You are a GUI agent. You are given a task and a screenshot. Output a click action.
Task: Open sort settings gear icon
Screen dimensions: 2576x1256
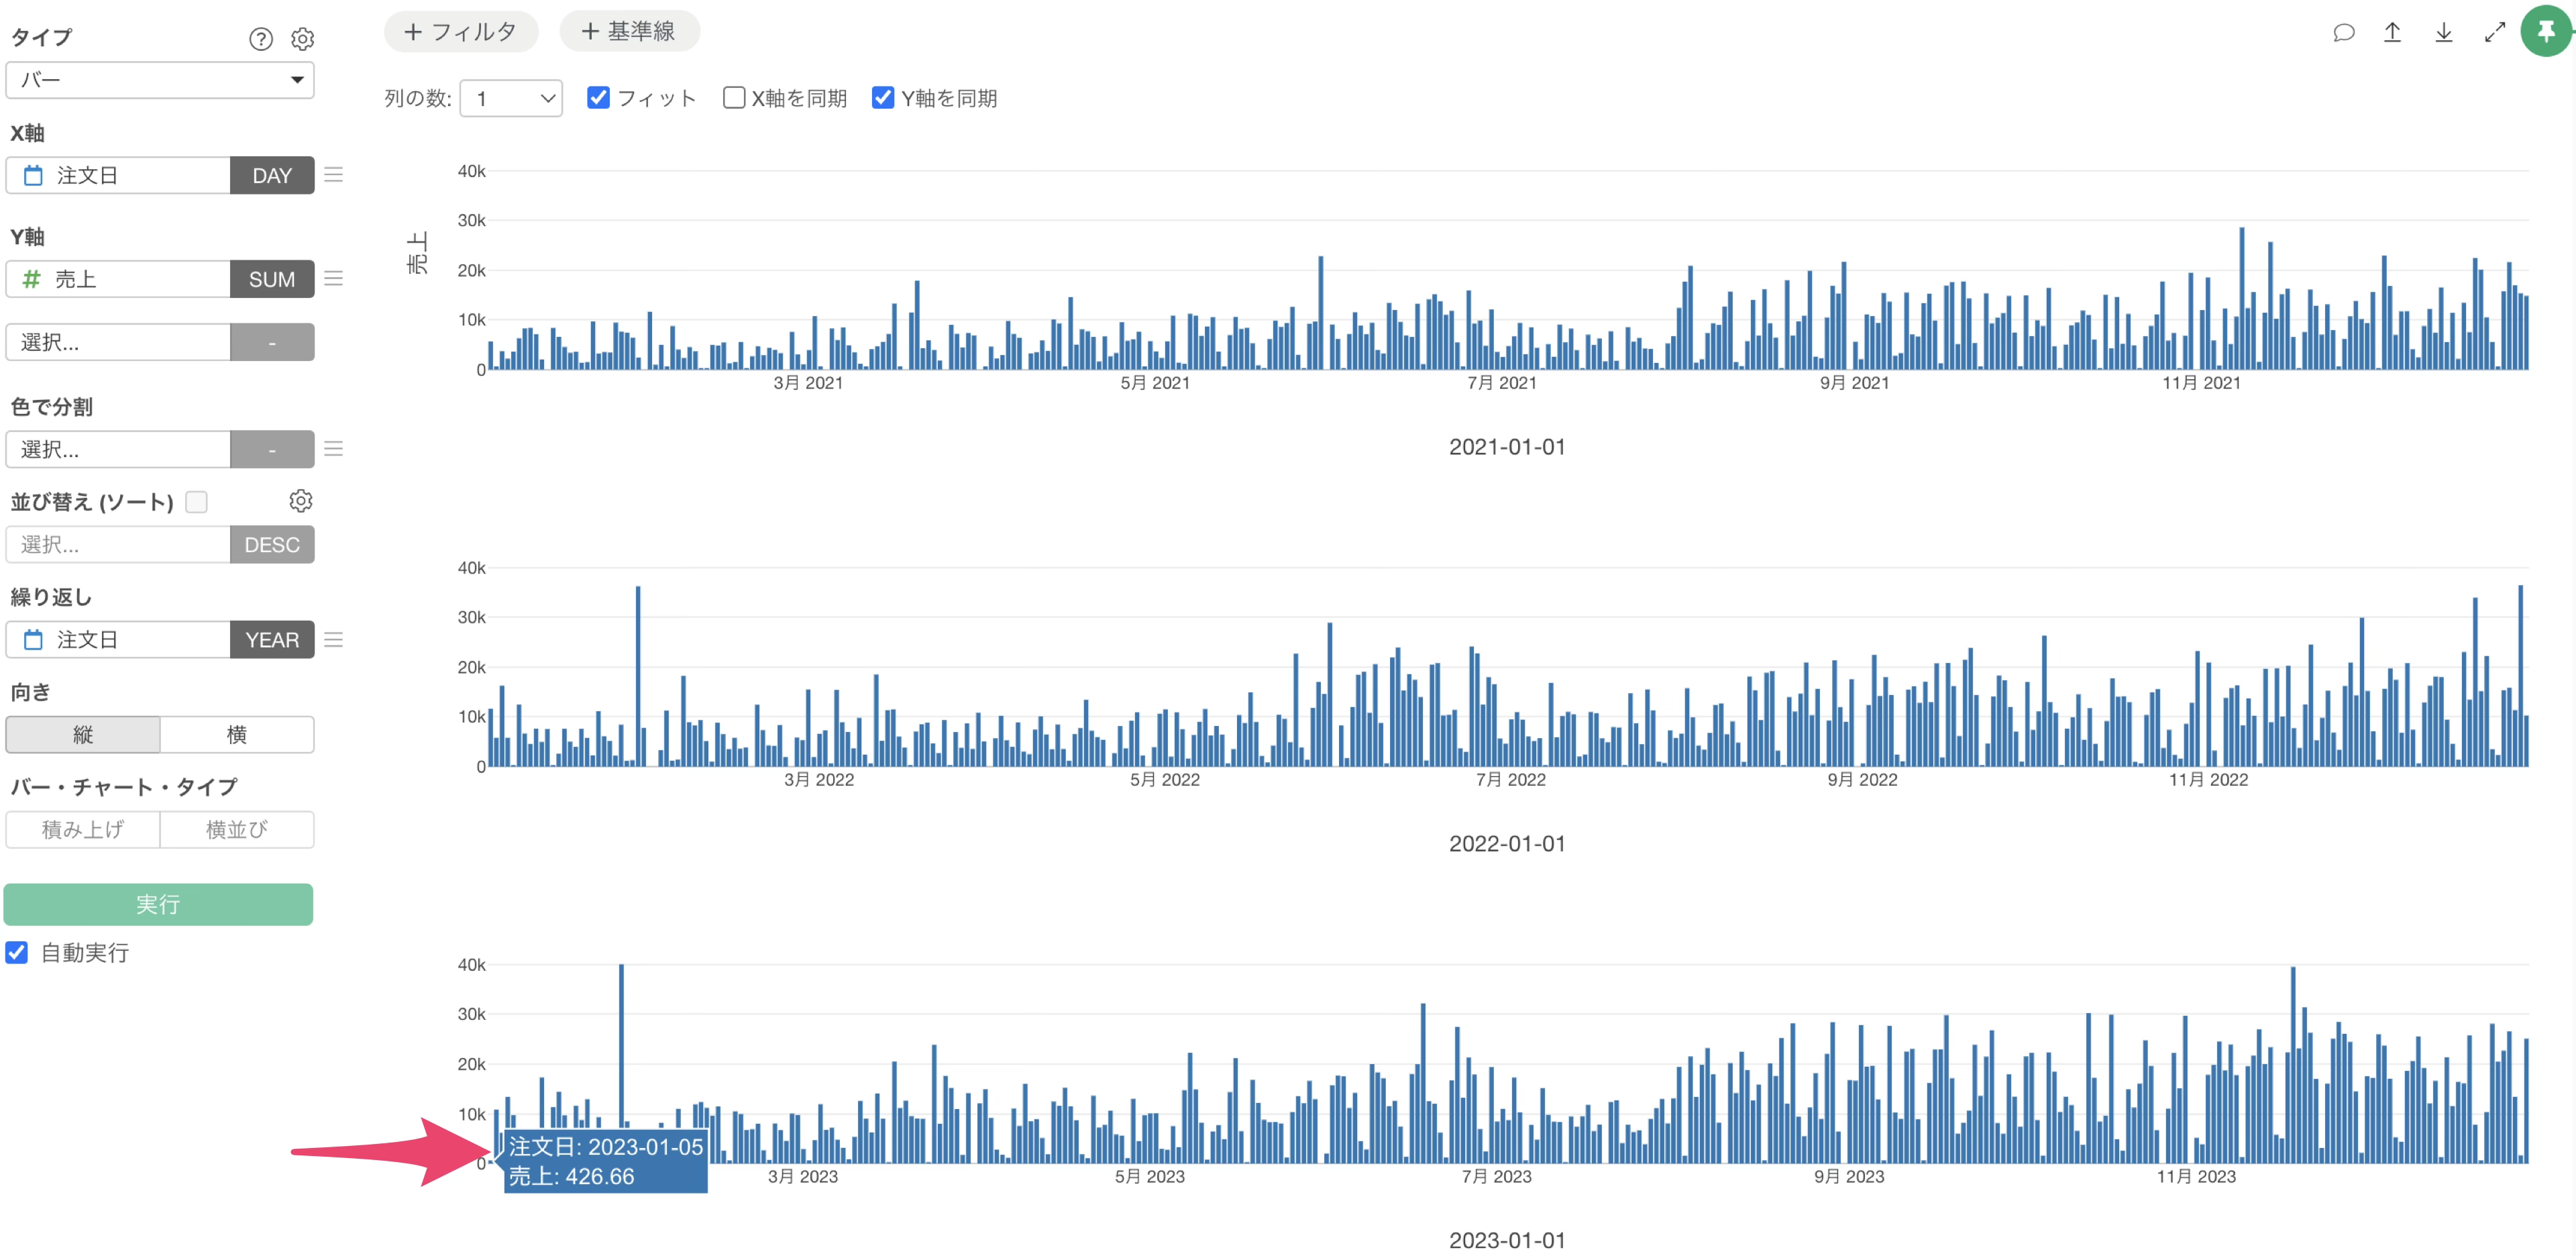click(x=300, y=500)
